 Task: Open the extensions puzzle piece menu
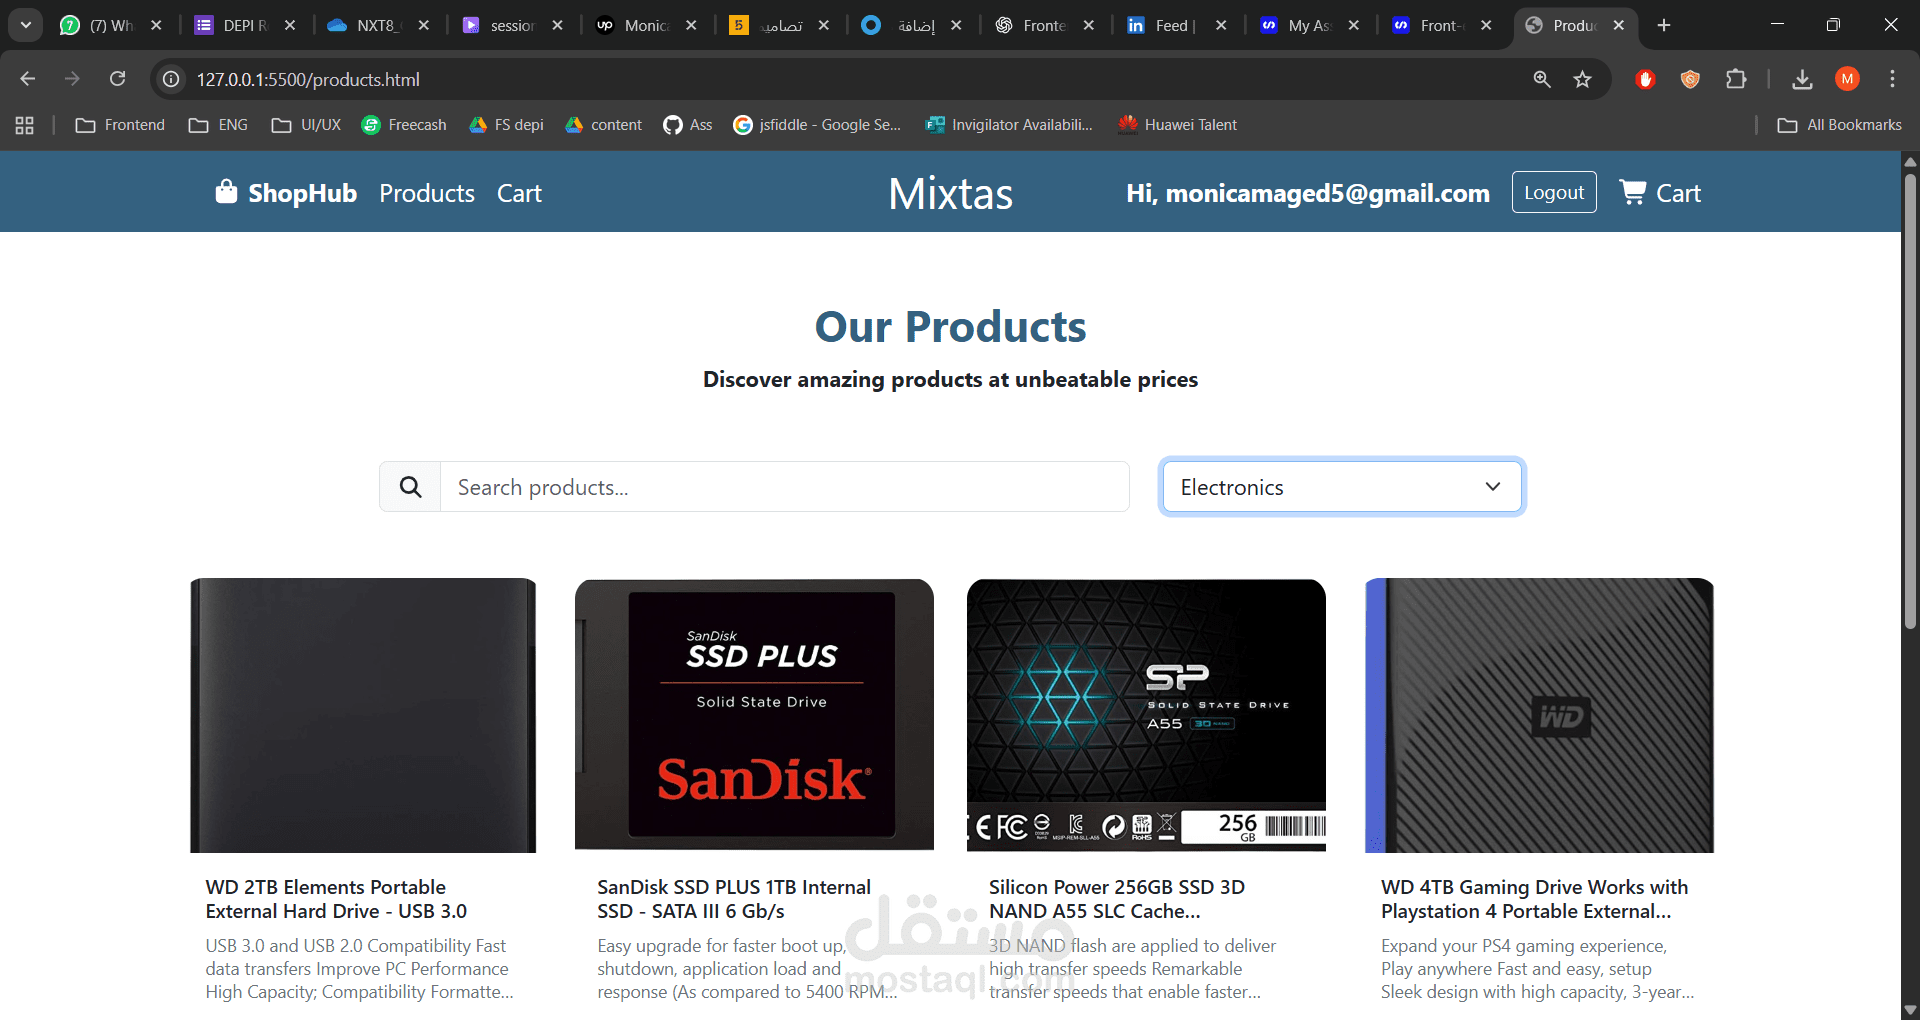(x=1736, y=79)
